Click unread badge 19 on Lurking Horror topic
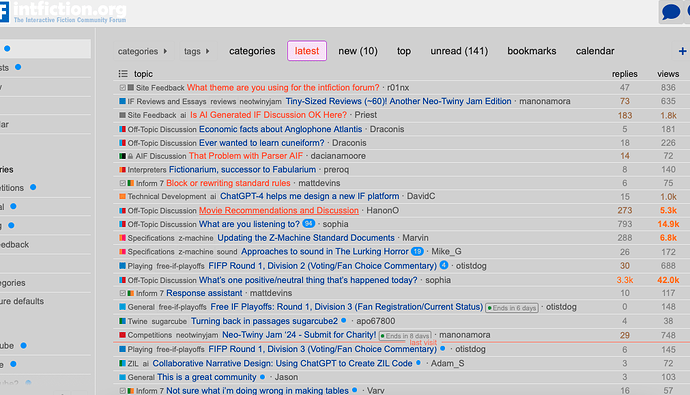The width and height of the screenshot is (690, 395). click(417, 251)
